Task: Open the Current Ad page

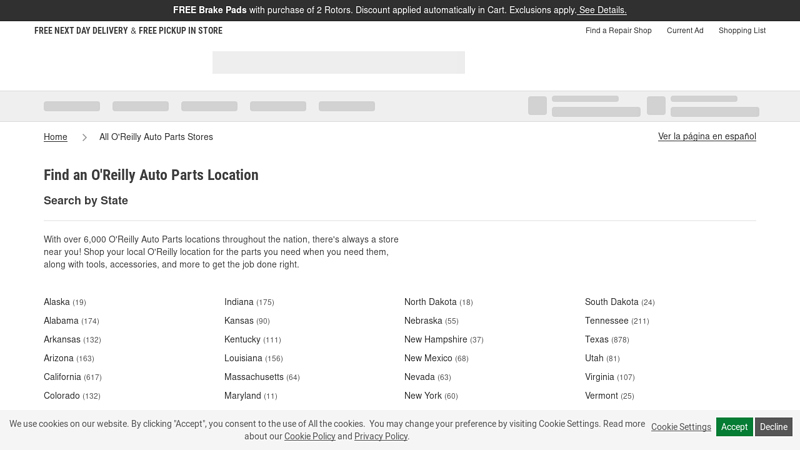Action: pos(685,31)
